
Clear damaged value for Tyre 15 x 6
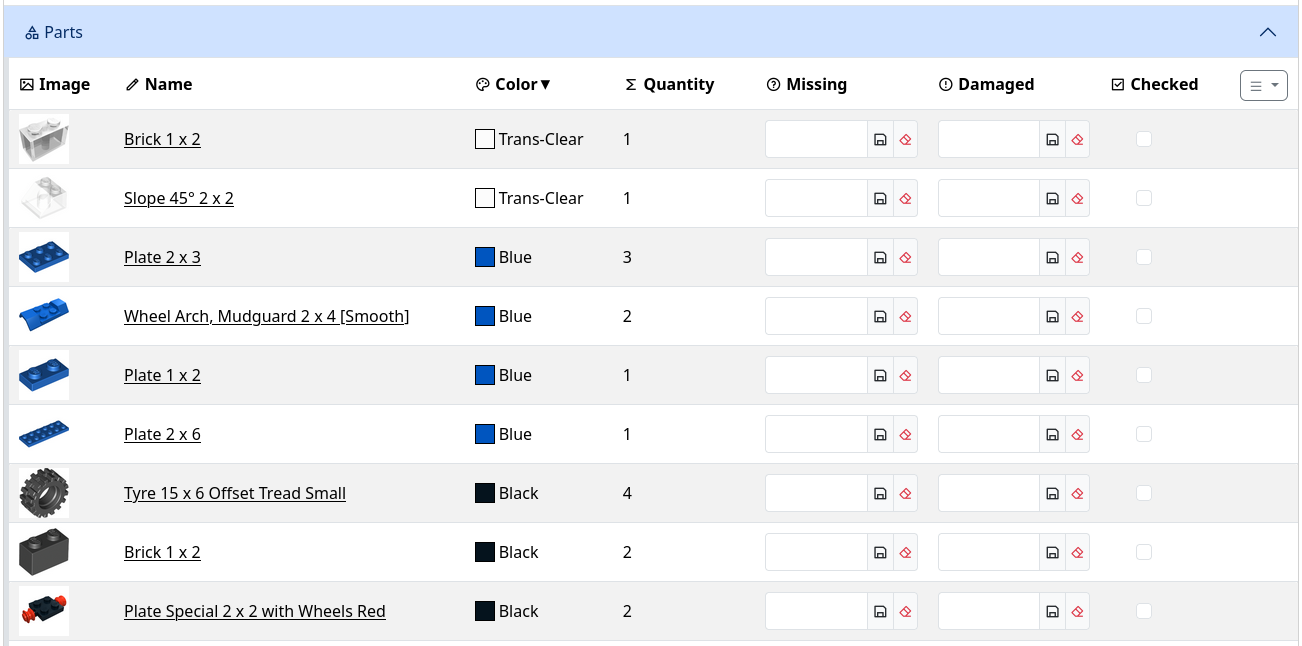tap(1077, 494)
